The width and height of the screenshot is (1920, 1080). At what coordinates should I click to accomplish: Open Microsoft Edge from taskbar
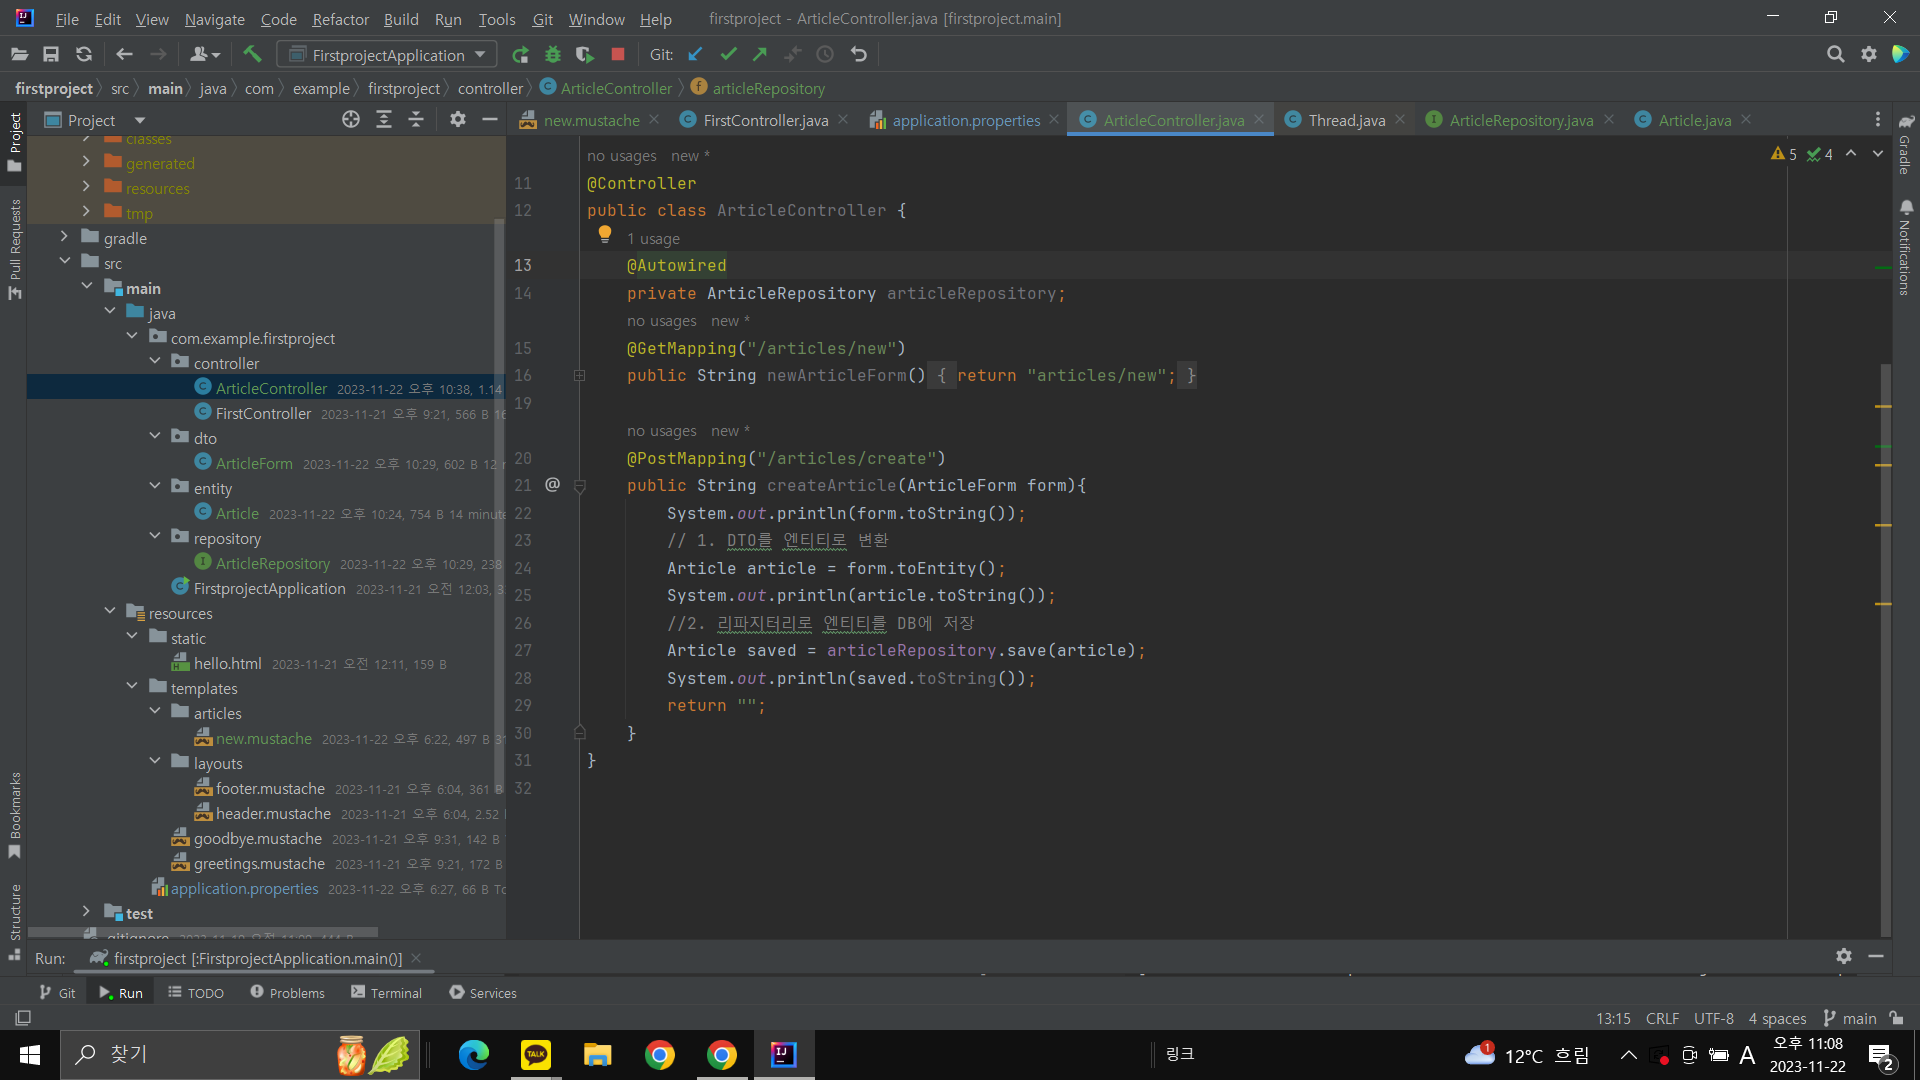pyautogui.click(x=473, y=1055)
